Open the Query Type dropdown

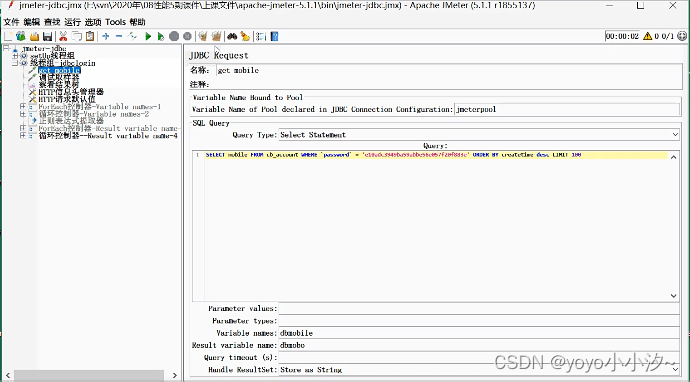pos(479,135)
